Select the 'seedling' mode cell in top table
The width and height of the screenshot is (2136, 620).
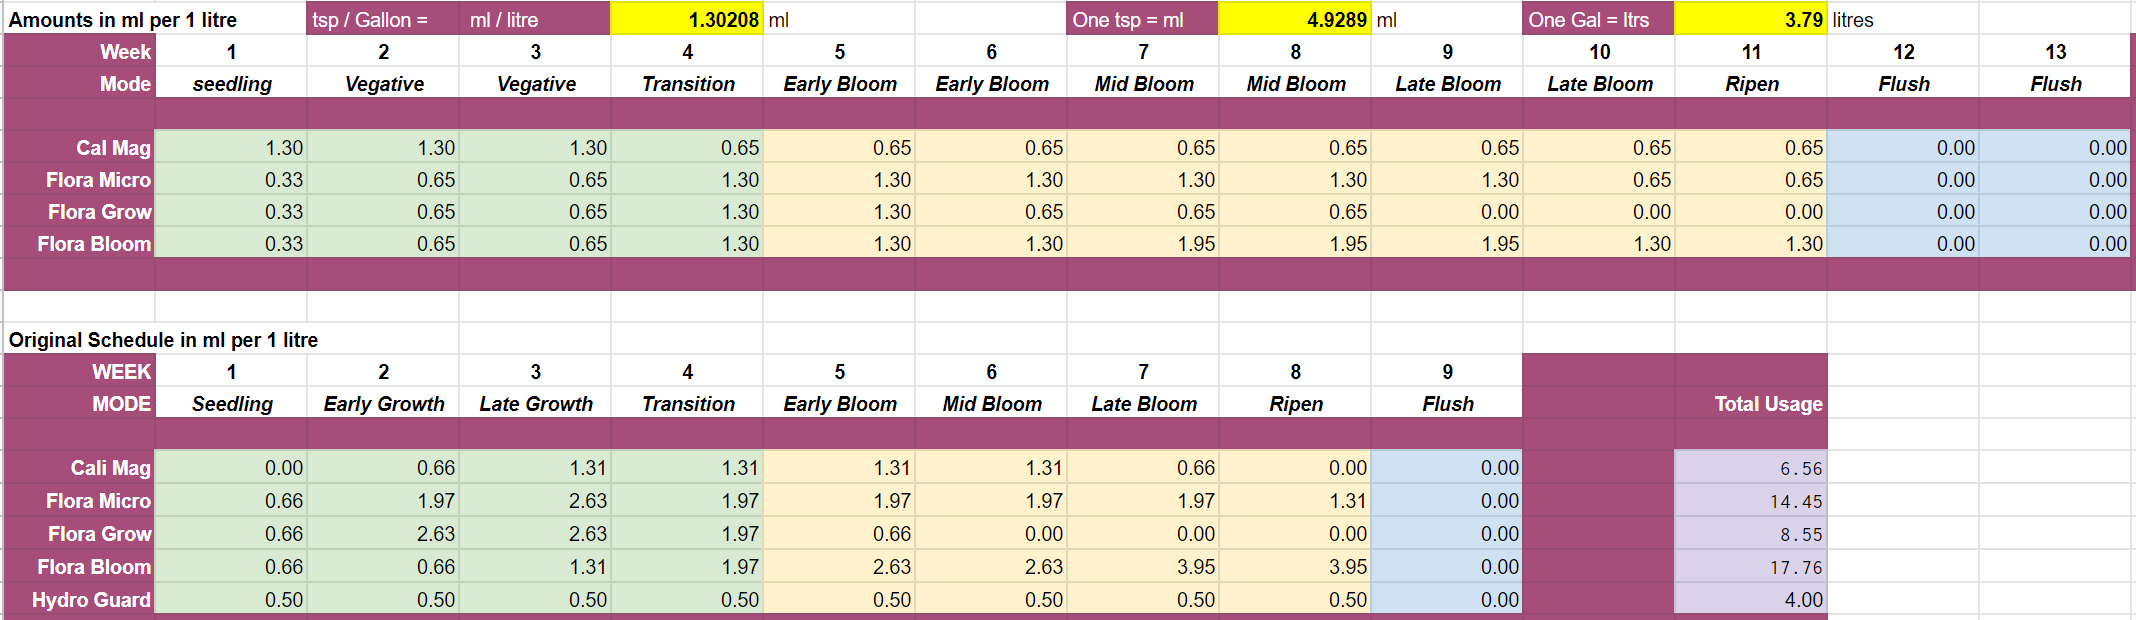click(231, 84)
